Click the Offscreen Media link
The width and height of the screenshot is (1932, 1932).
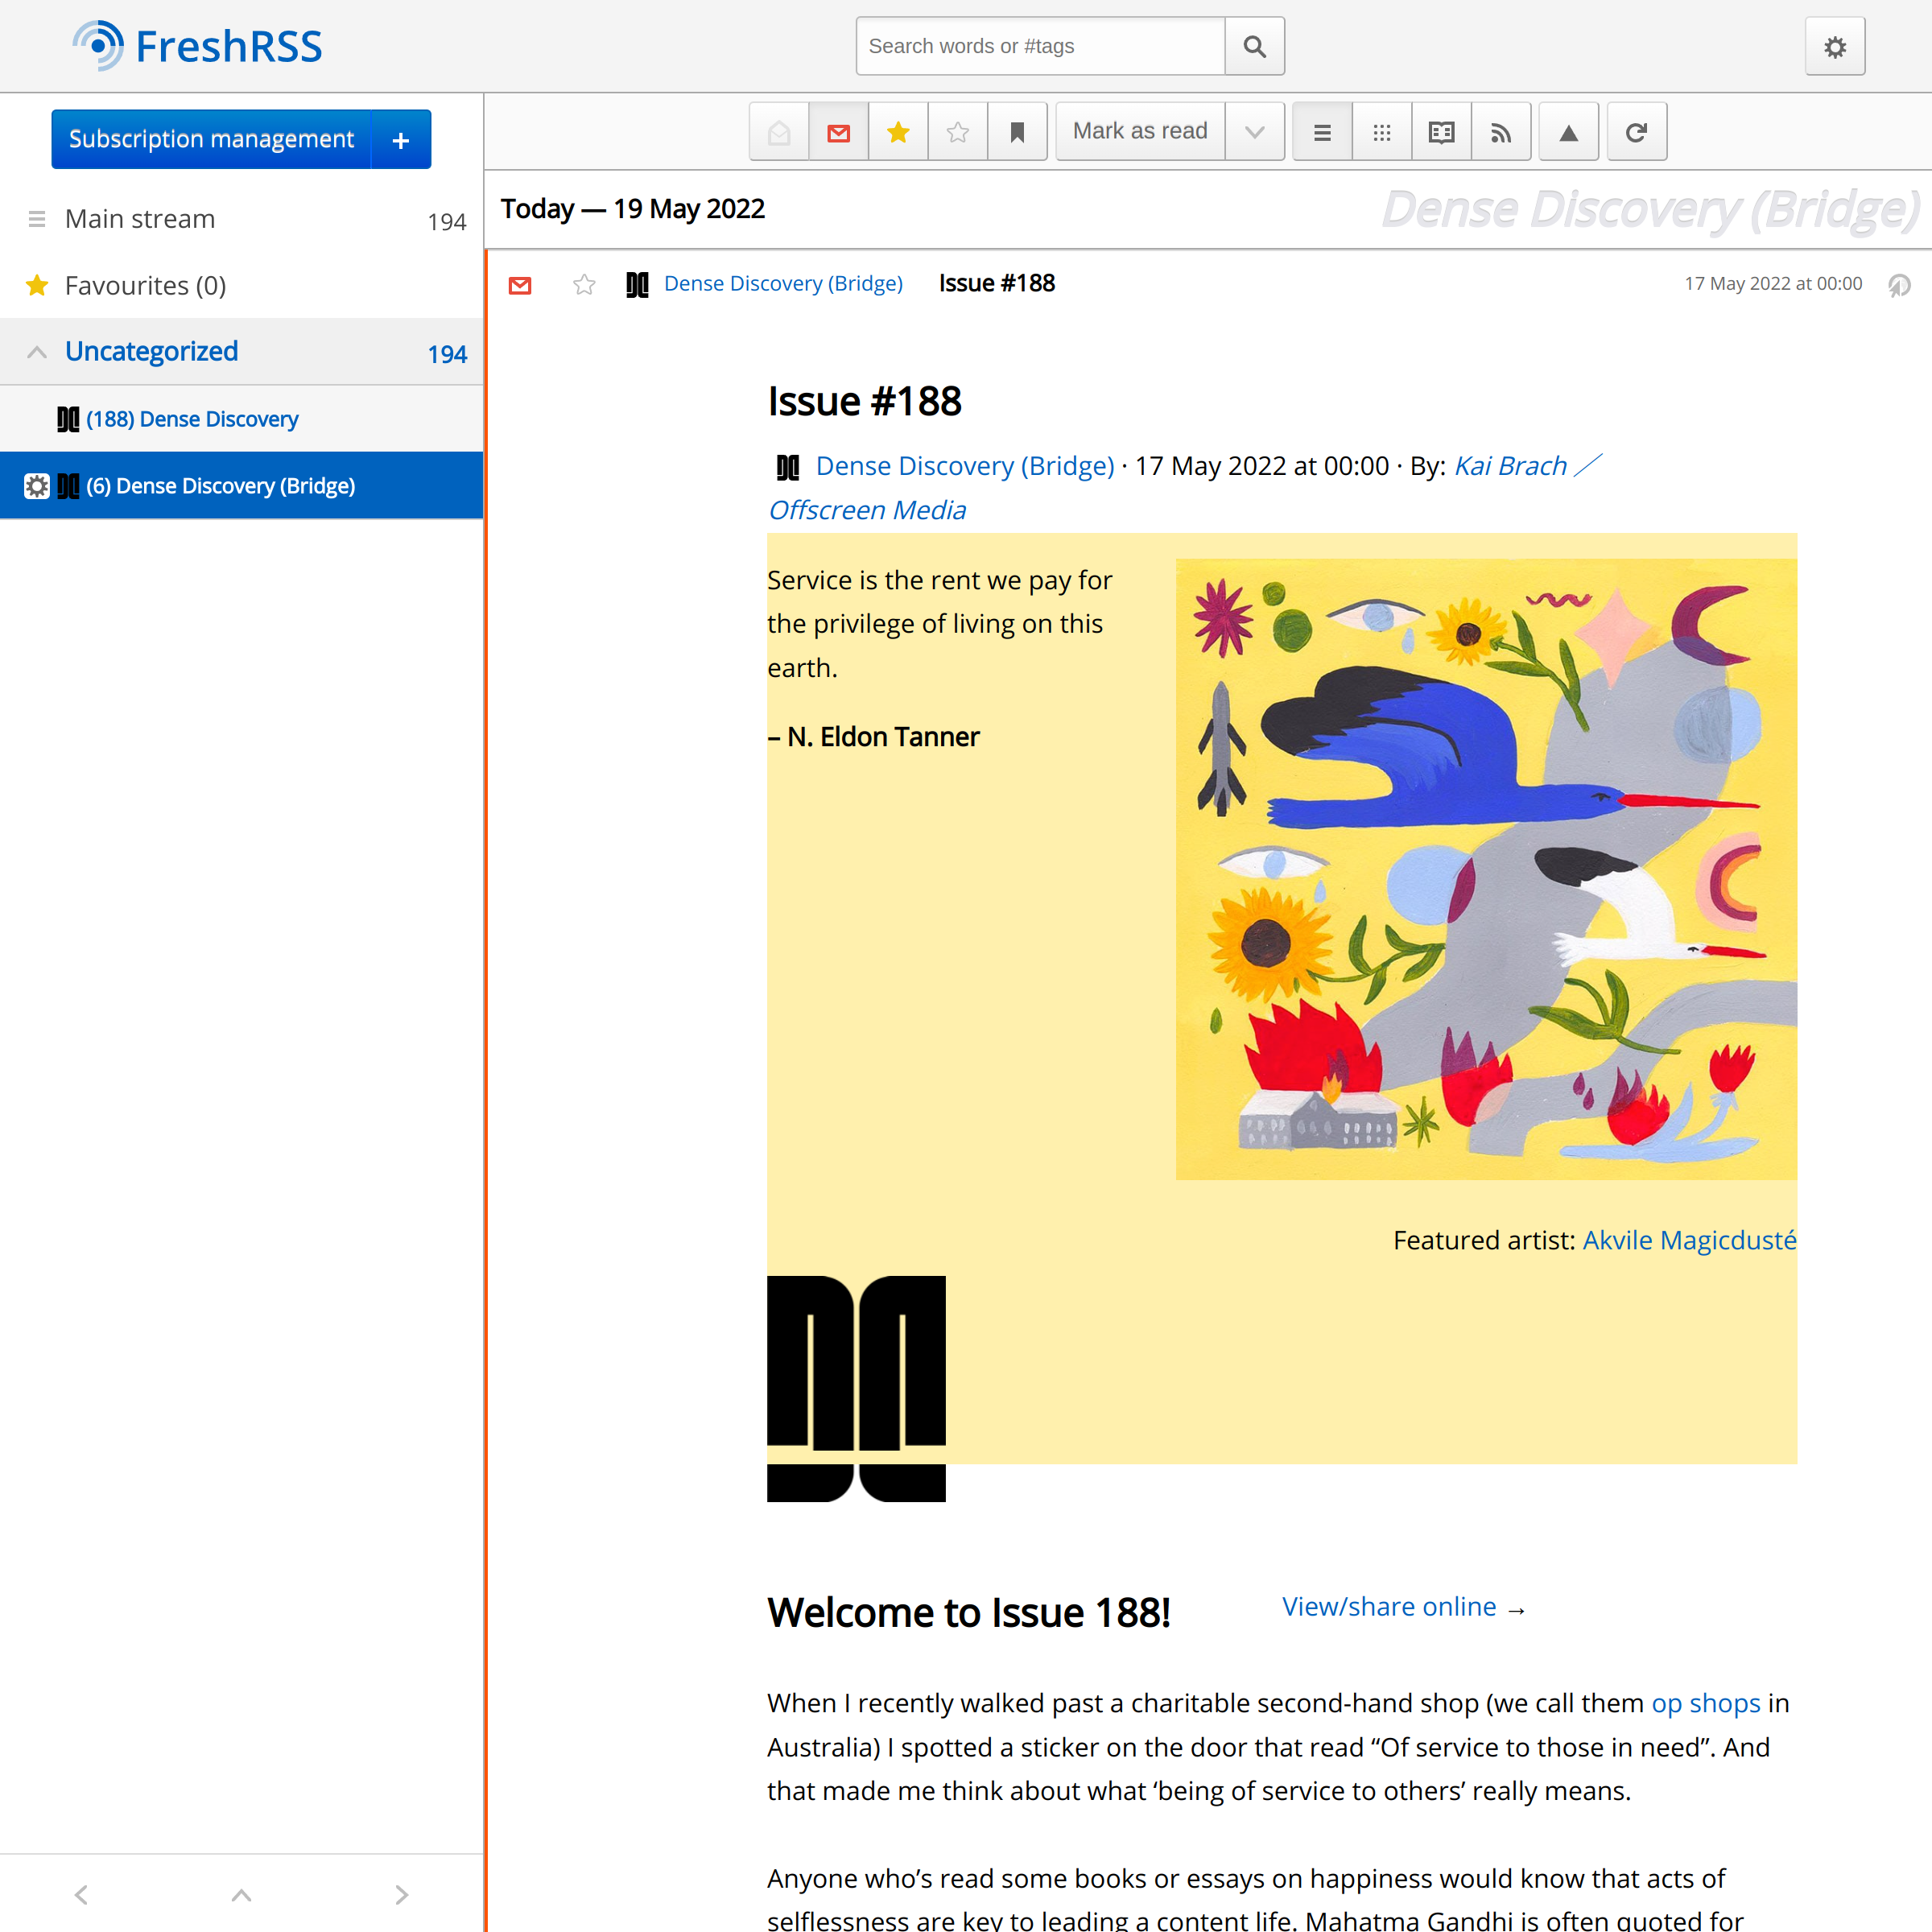867,510
